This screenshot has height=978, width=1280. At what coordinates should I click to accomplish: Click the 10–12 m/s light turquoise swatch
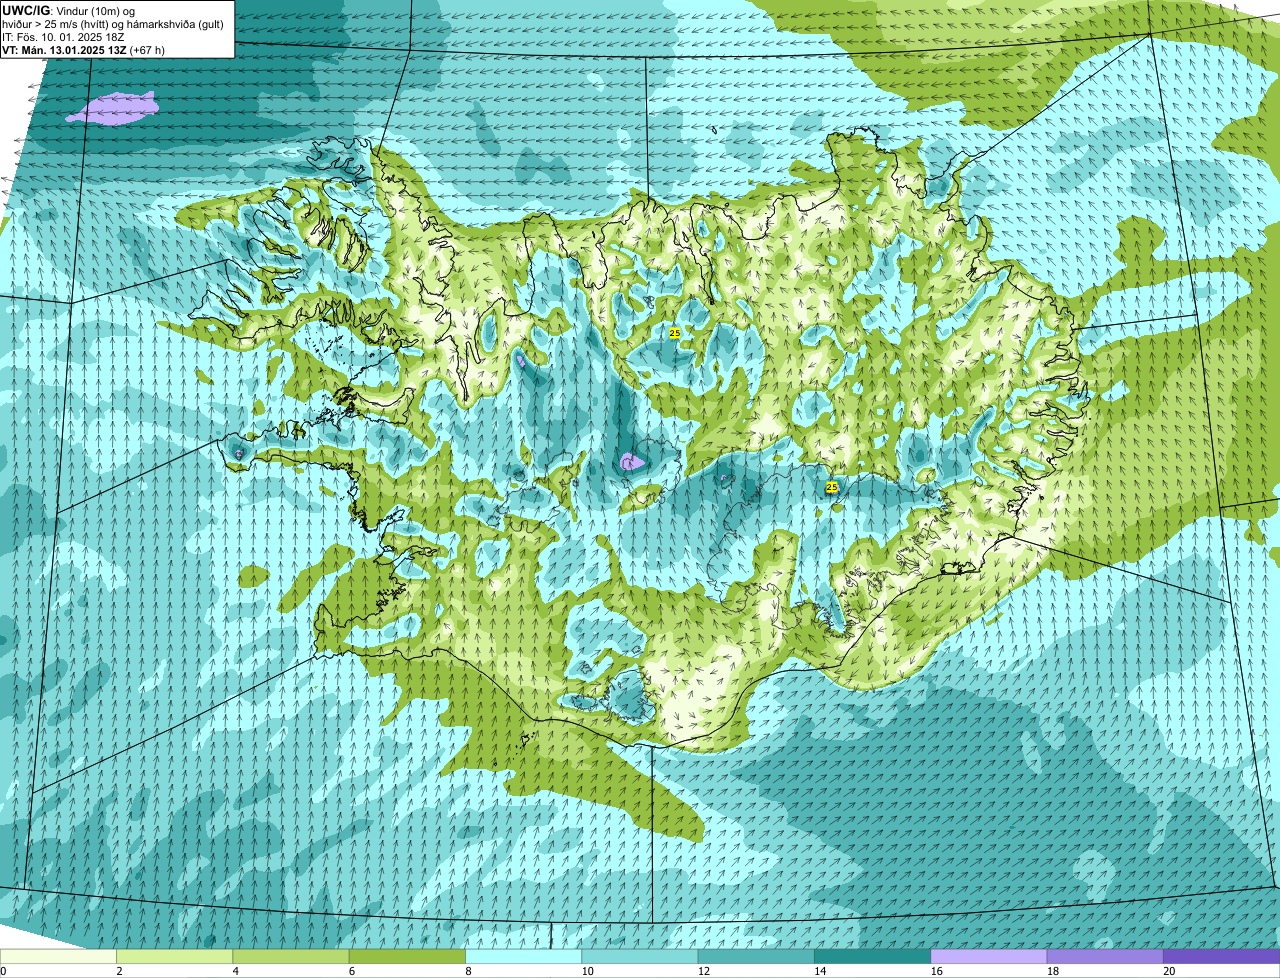click(640, 957)
